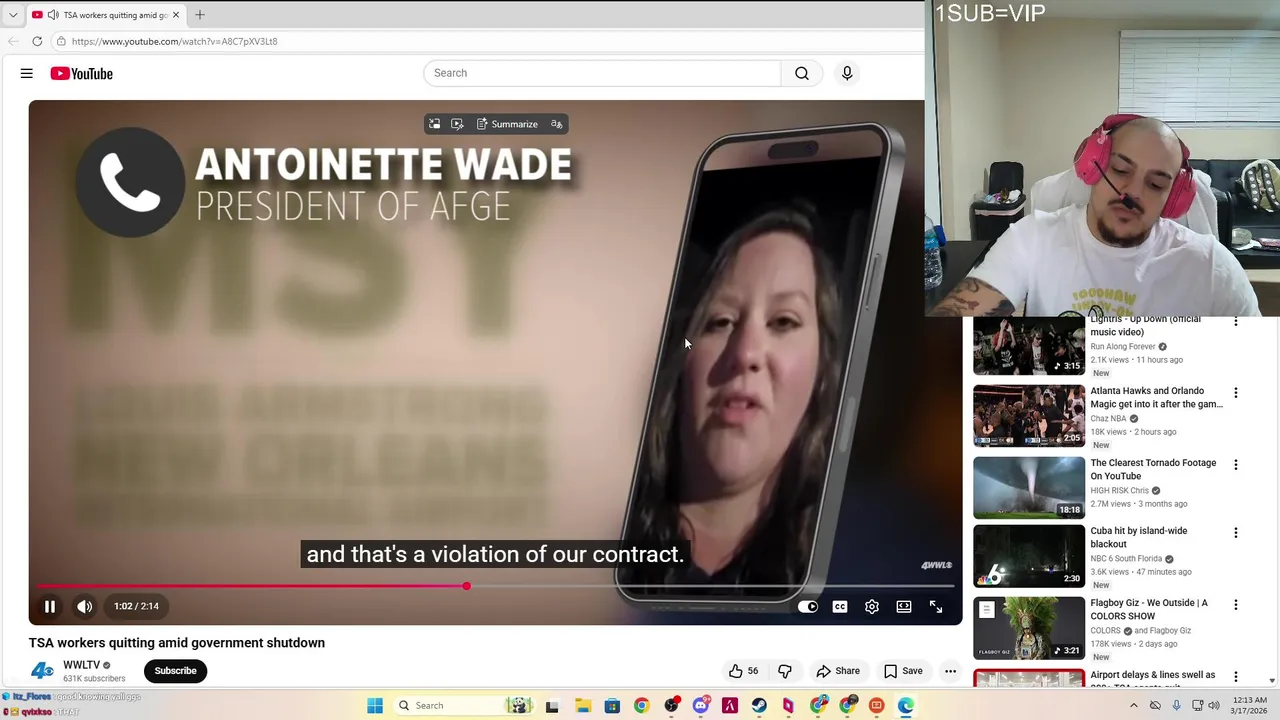Show hidden system tray icons chevron
This screenshot has height=720, width=1280.
tap(1133, 706)
